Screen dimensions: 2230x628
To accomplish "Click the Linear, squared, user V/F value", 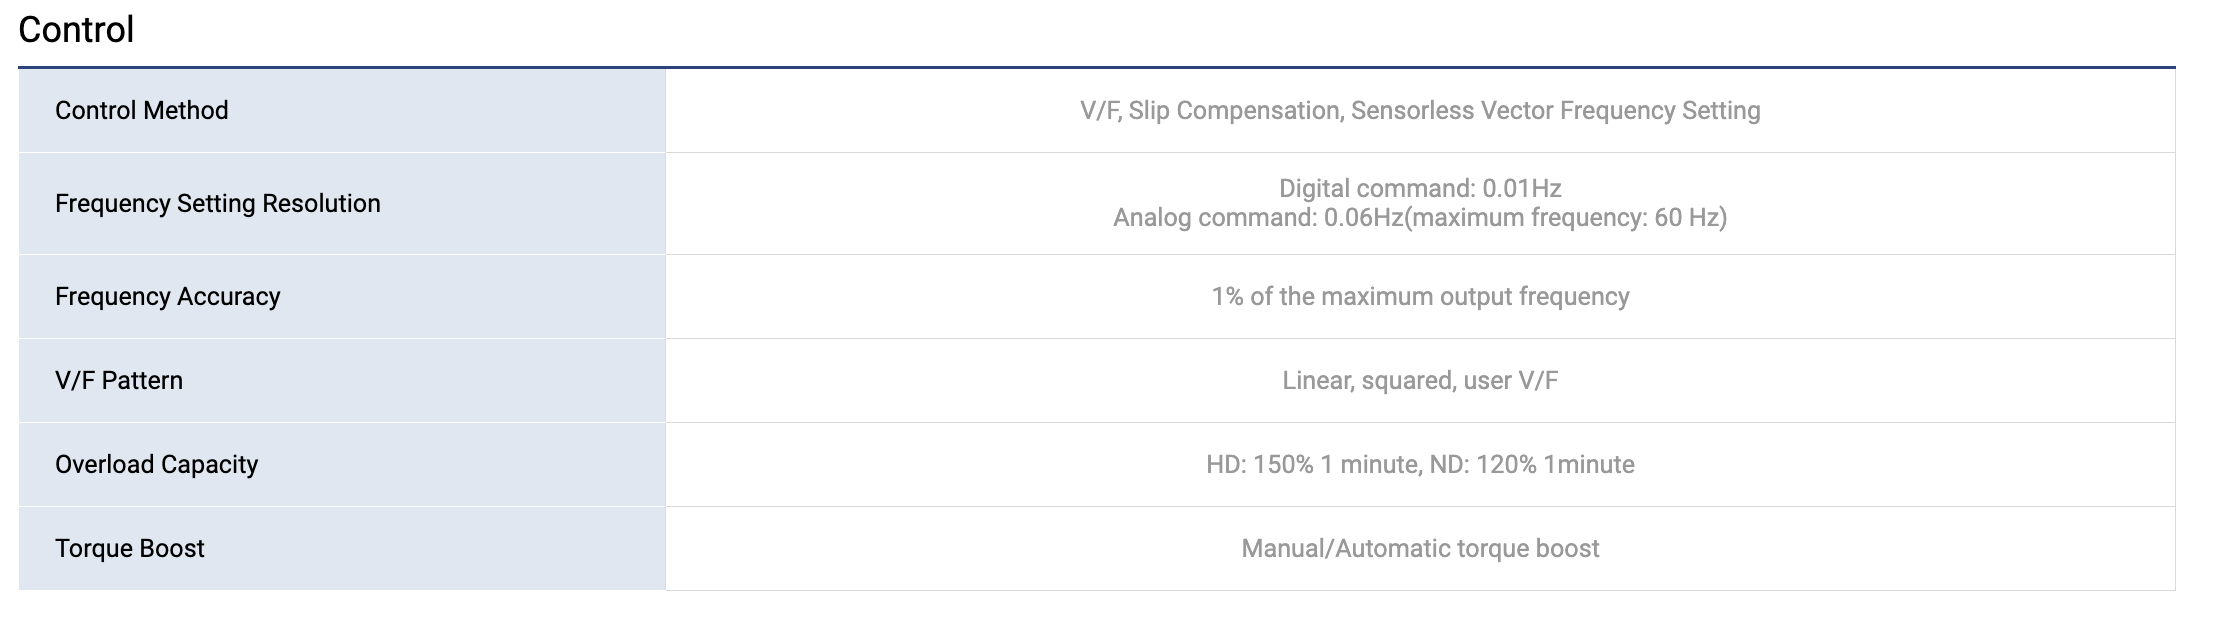I will click(x=1420, y=380).
